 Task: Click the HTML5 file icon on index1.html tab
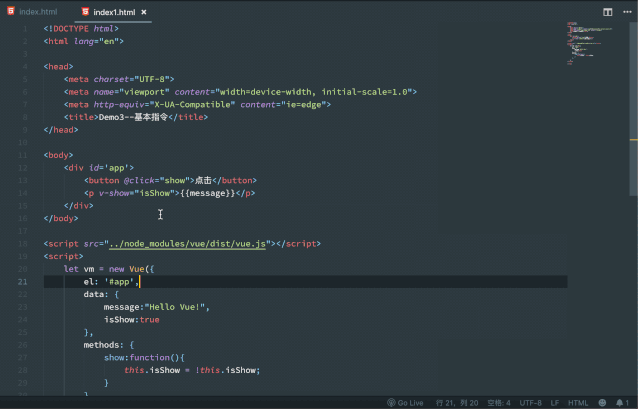click(x=85, y=11)
